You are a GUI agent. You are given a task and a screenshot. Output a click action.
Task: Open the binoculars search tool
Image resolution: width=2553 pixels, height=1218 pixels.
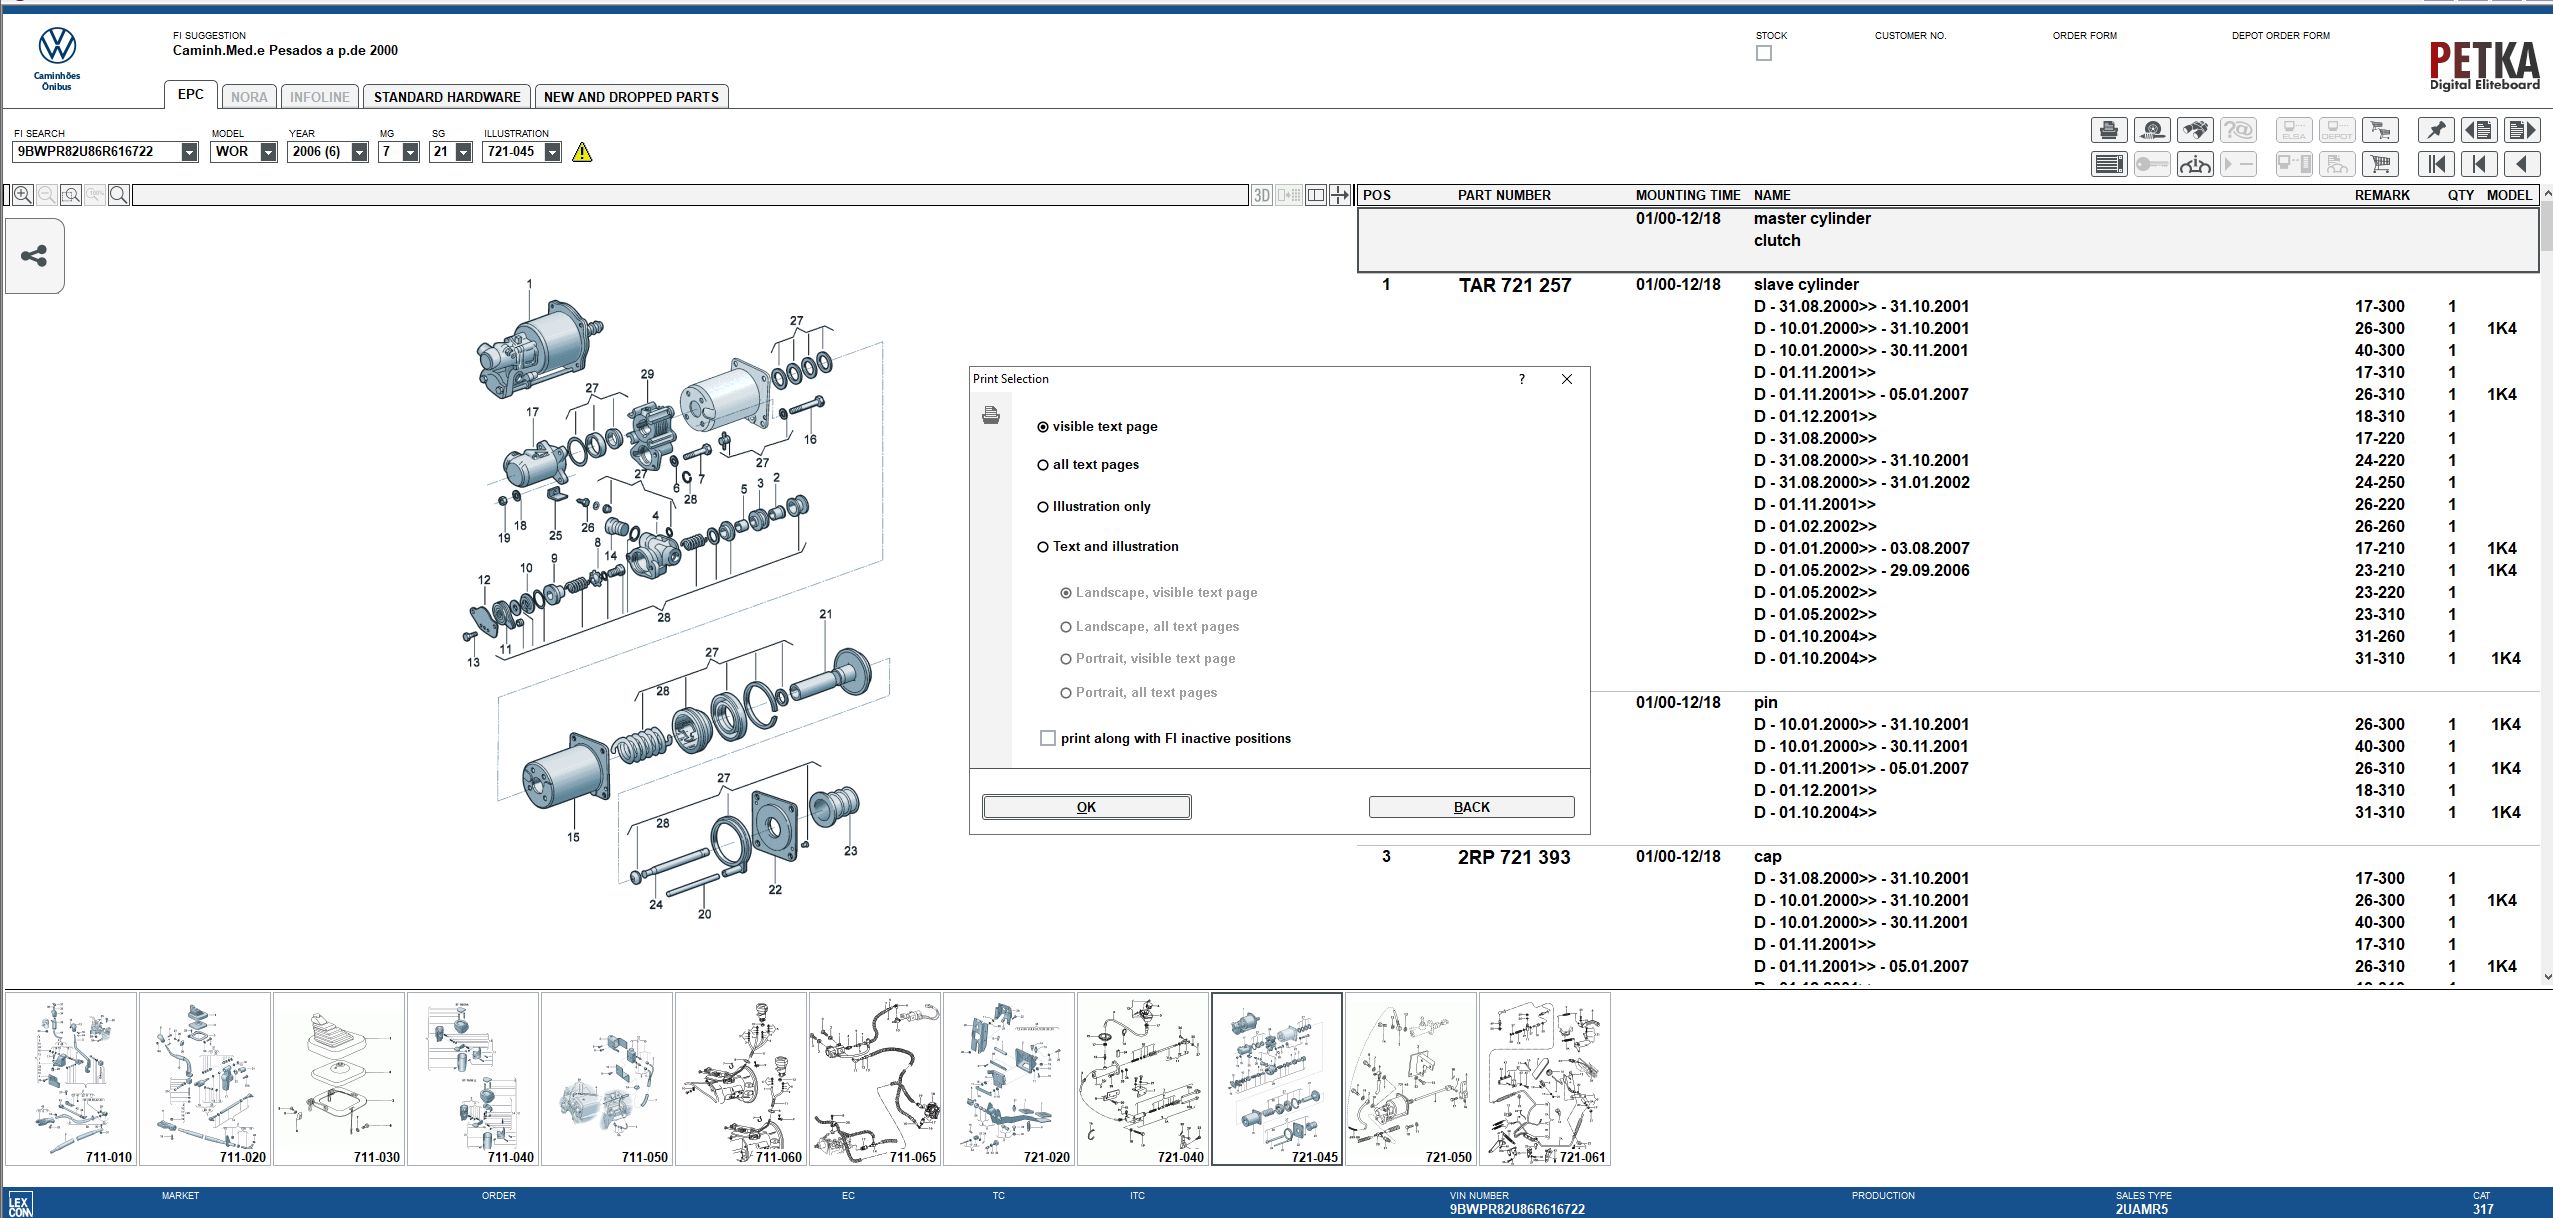(x=2195, y=130)
